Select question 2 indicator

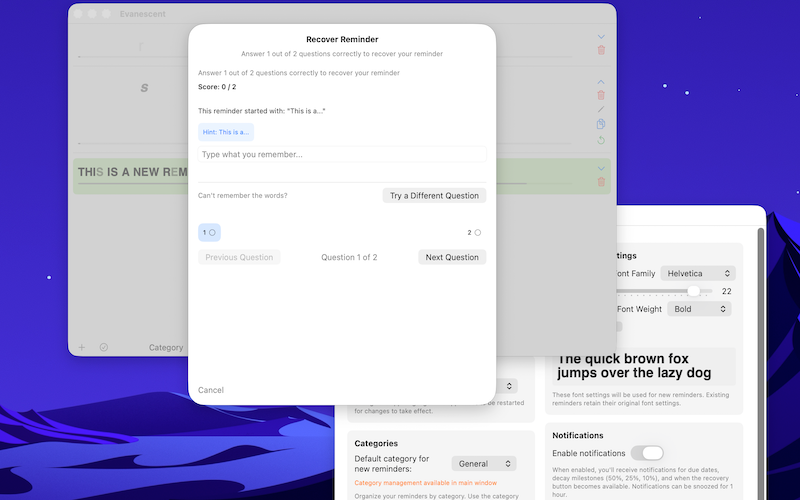(474, 232)
